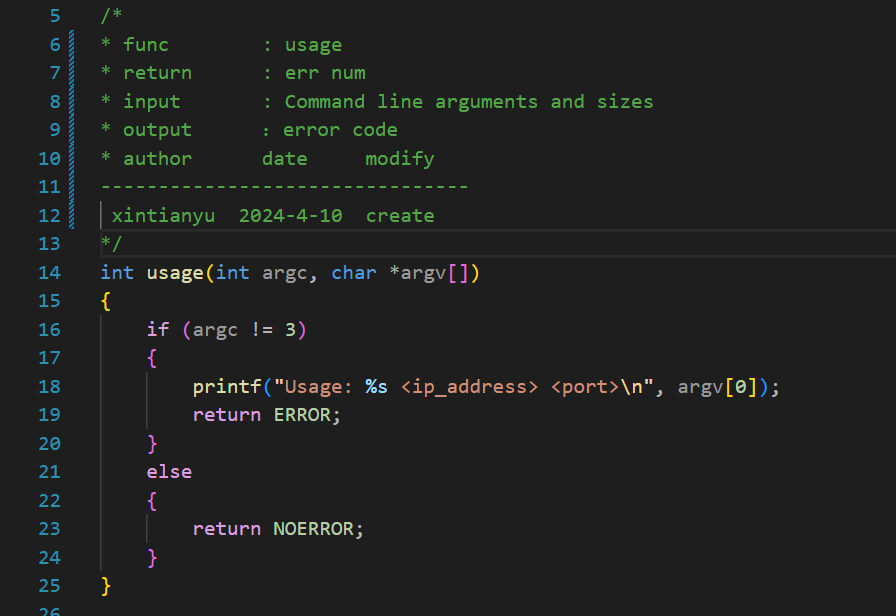Click the int return type of usage

click(117, 272)
